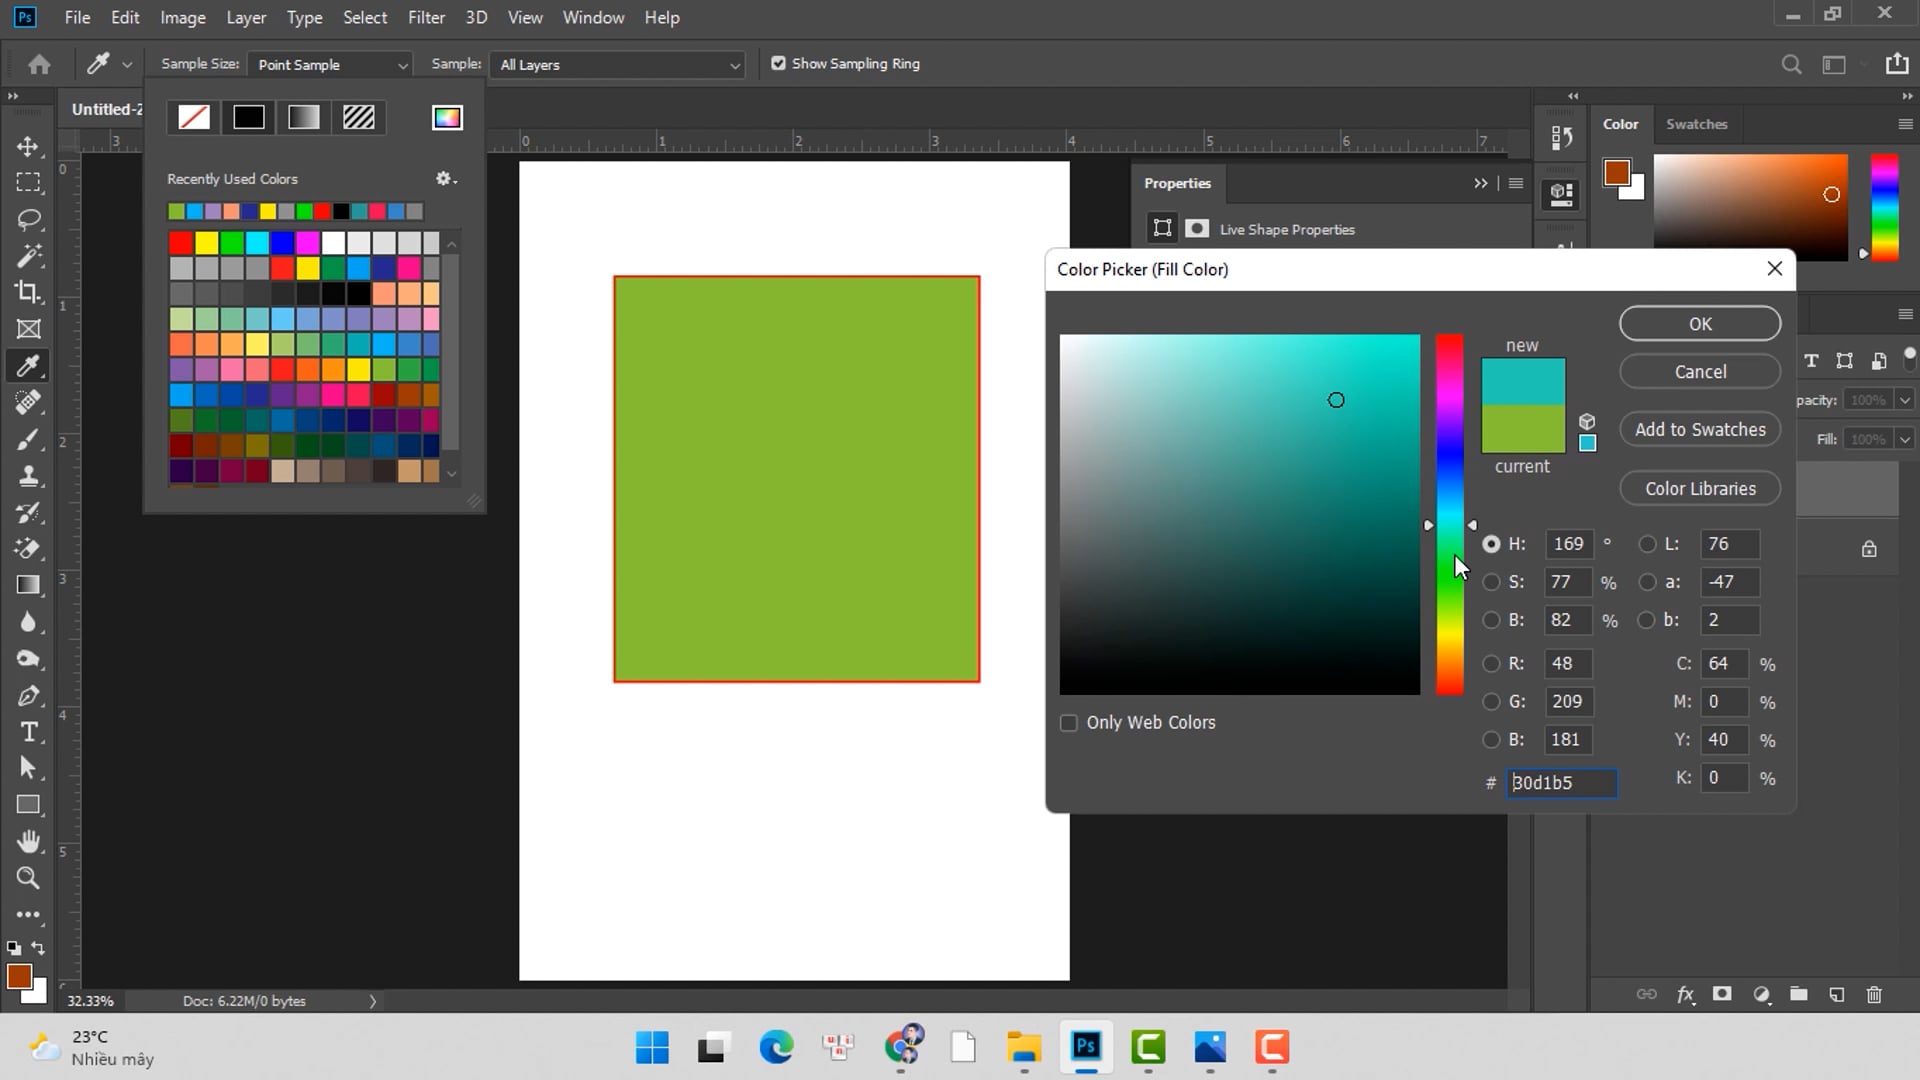Select the Rectangle shape tool

click(x=28, y=805)
